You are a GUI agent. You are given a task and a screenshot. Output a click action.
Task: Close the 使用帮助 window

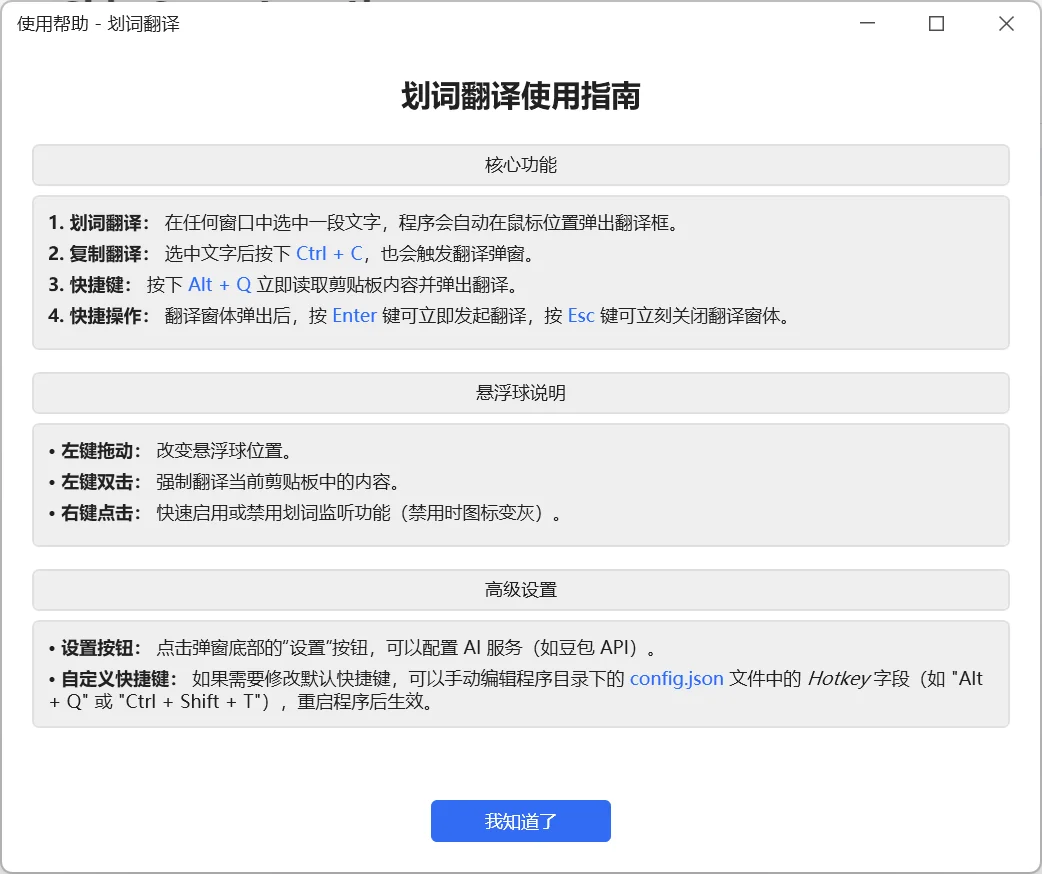point(1006,24)
